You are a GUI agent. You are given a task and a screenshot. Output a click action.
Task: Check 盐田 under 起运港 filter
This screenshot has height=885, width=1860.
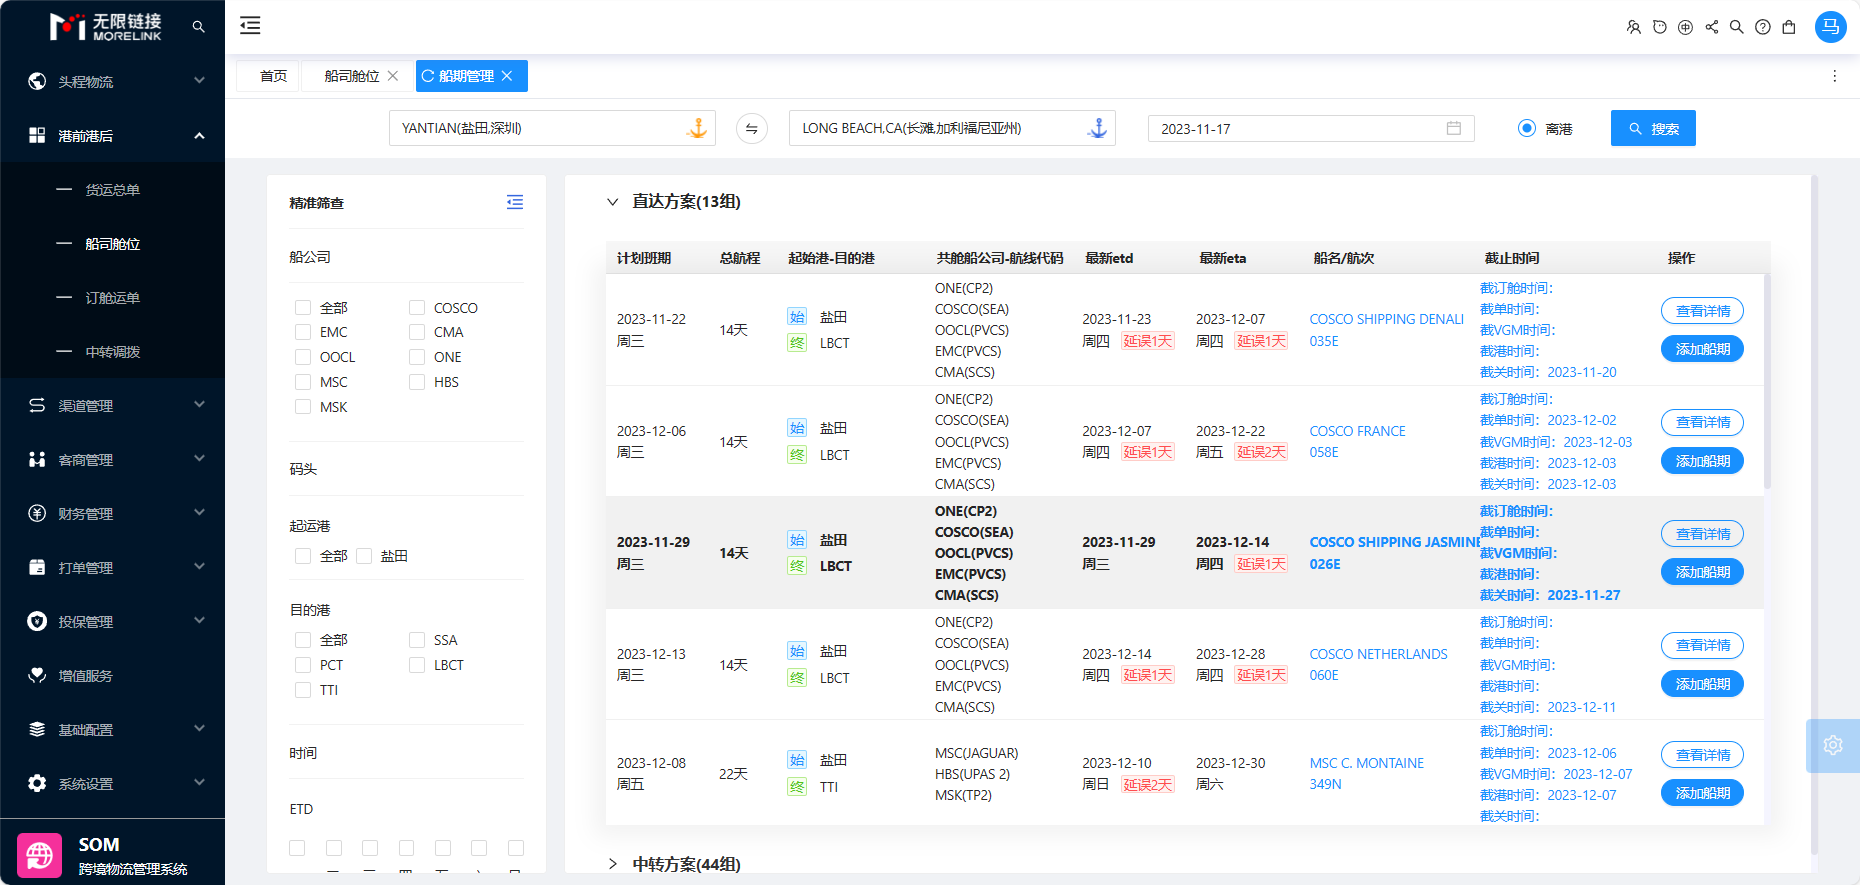(x=364, y=556)
